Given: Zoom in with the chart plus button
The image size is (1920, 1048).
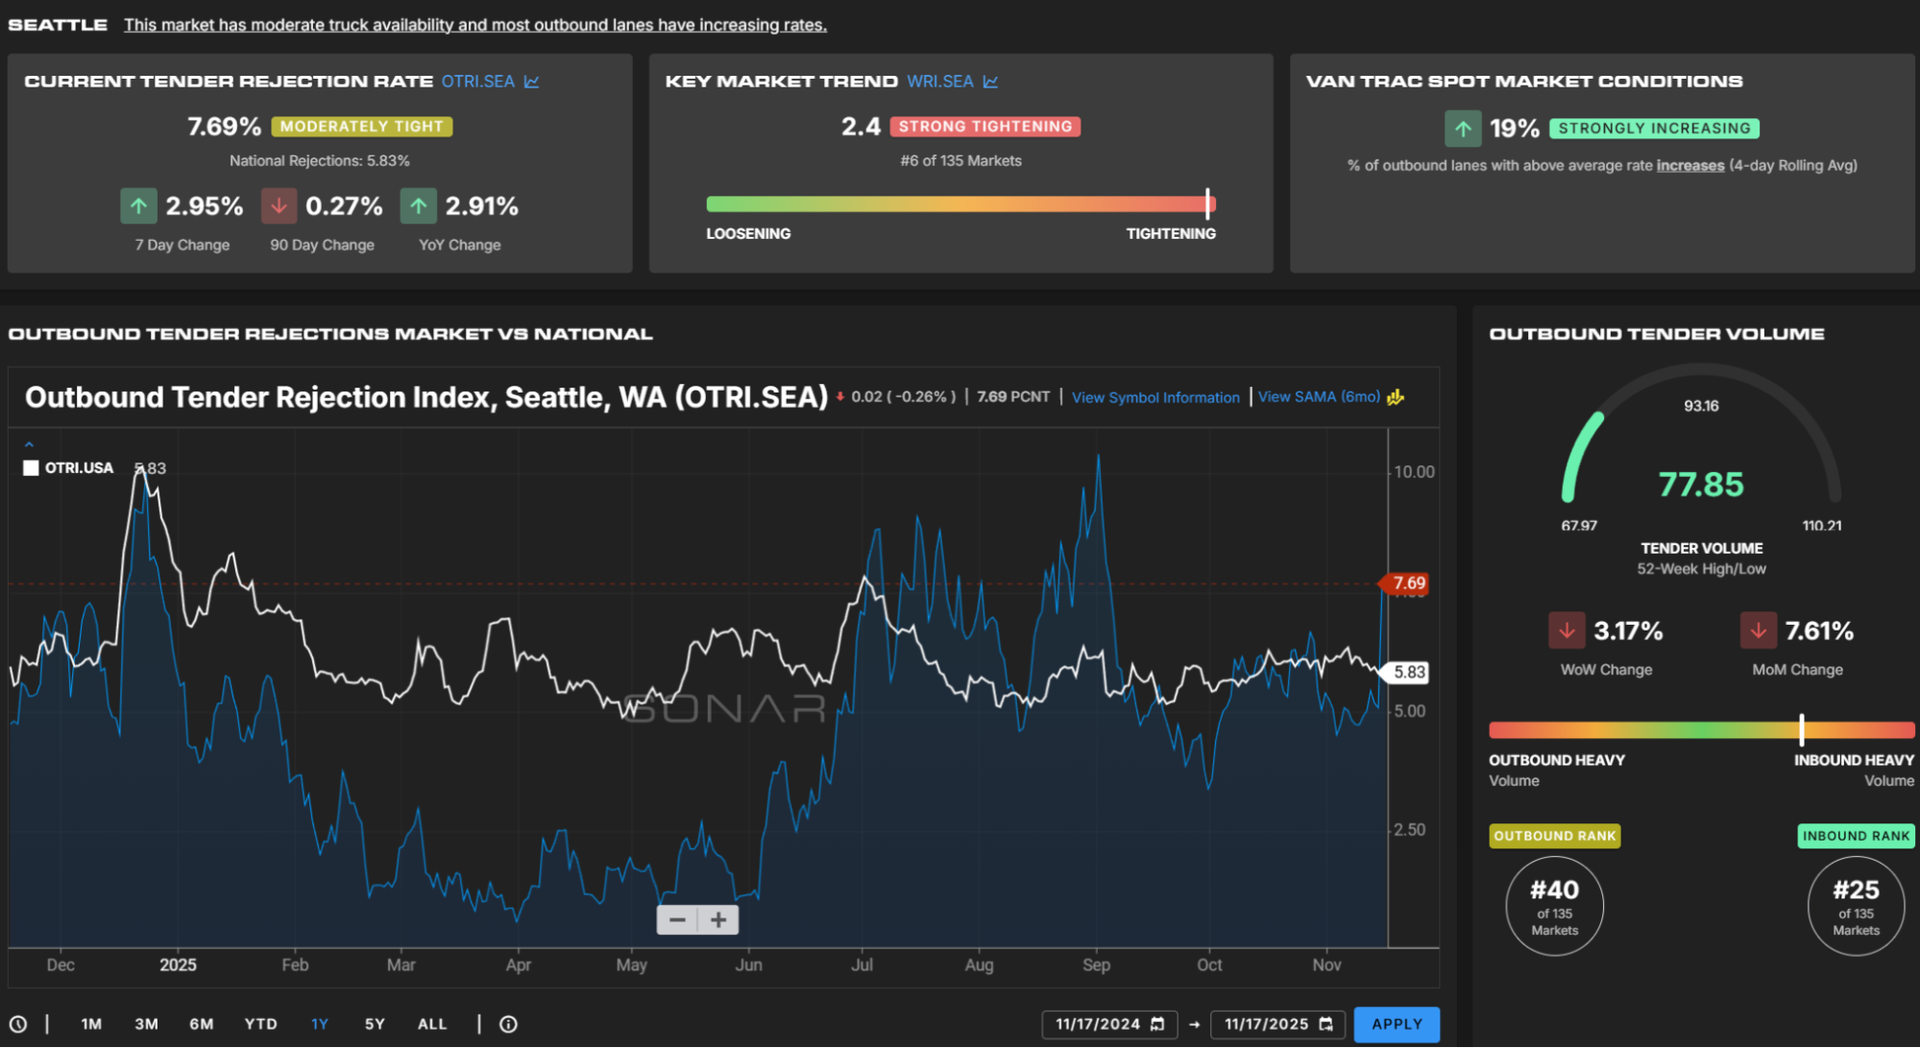Looking at the screenshot, I should 718,920.
